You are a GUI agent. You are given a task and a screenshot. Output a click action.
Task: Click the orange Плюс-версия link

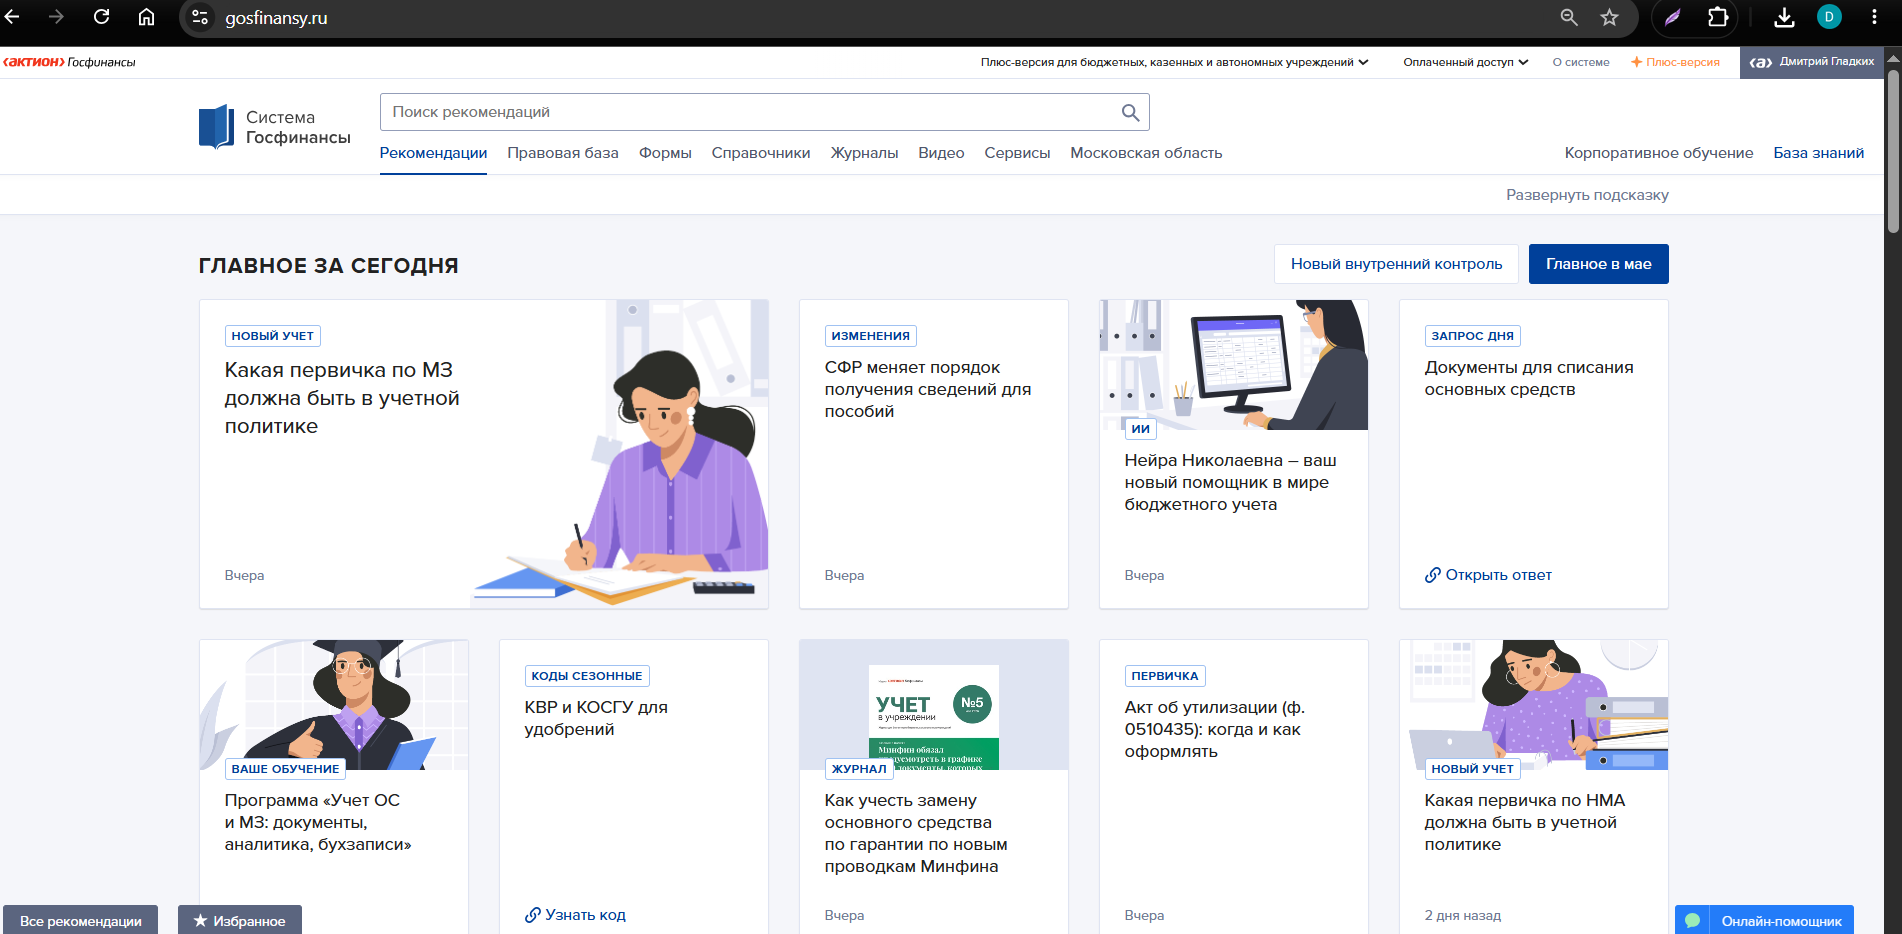(1675, 62)
